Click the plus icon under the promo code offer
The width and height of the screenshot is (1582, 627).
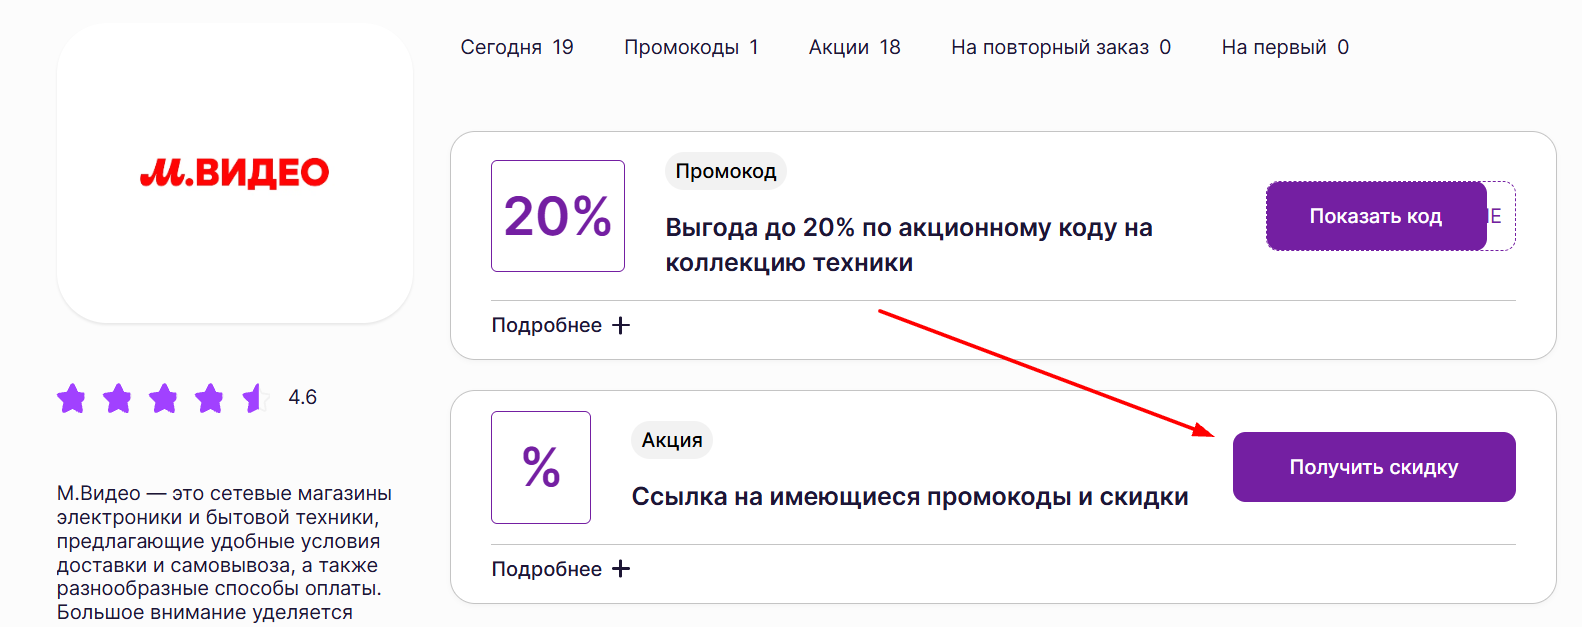coord(621,325)
